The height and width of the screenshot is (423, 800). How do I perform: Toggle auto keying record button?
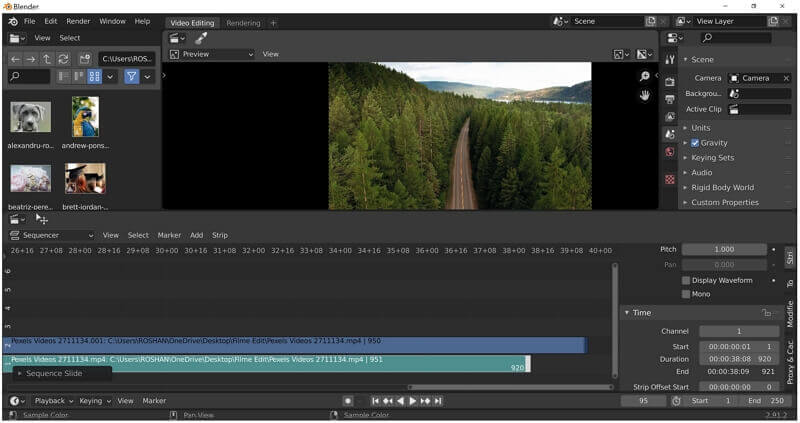click(347, 401)
